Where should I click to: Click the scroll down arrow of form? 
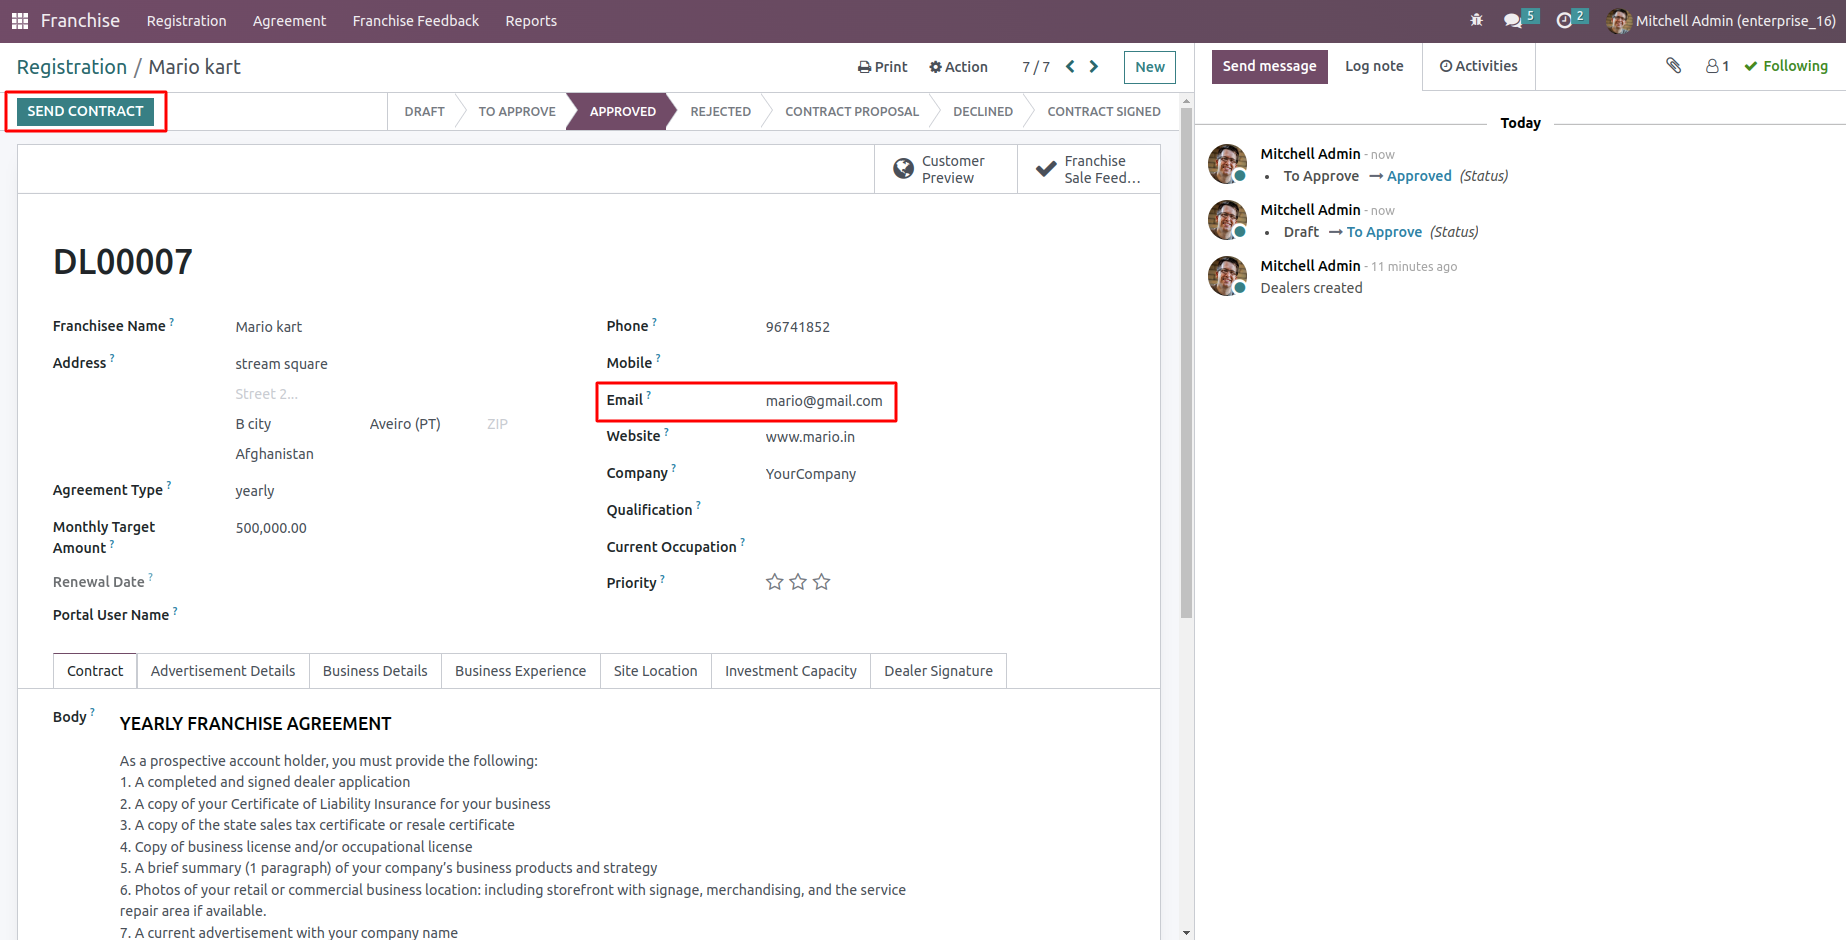pyautogui.click(x=1186, y=933)
